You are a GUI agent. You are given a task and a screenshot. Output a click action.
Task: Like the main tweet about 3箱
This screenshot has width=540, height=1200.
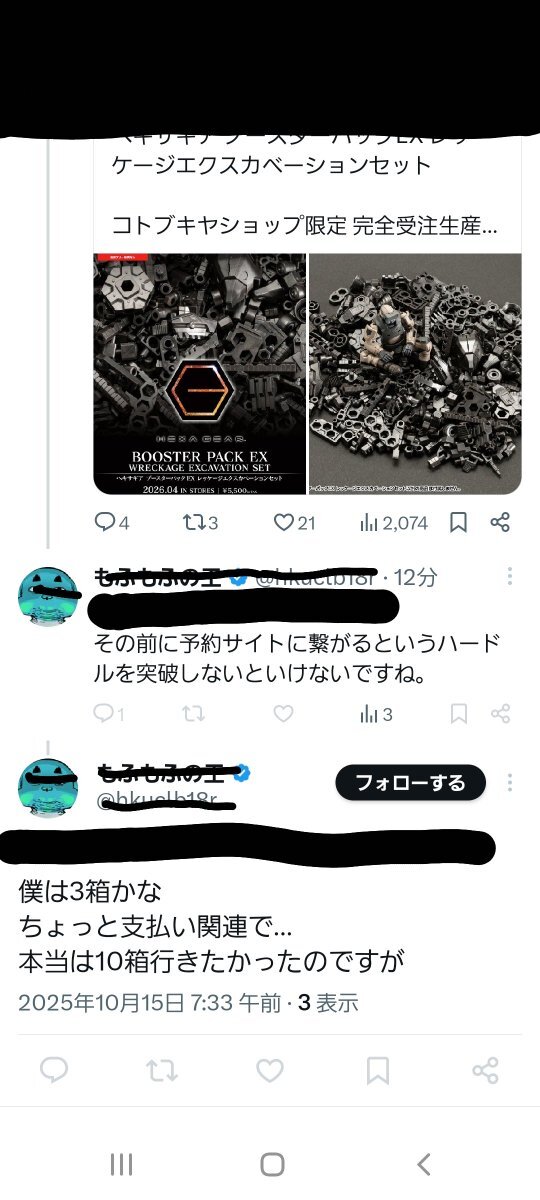[269, 1071]
